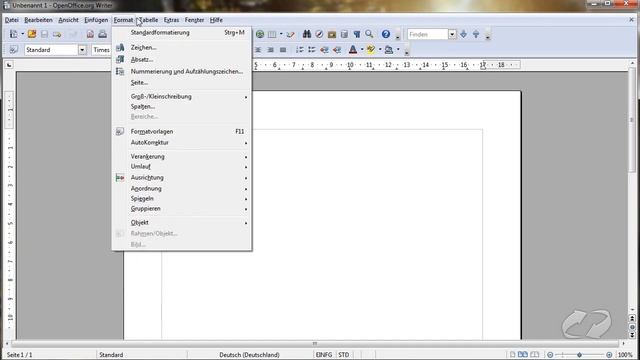The image size is (640, 360).
Task: Click the Align Right icon
Action: coord(270,50)
